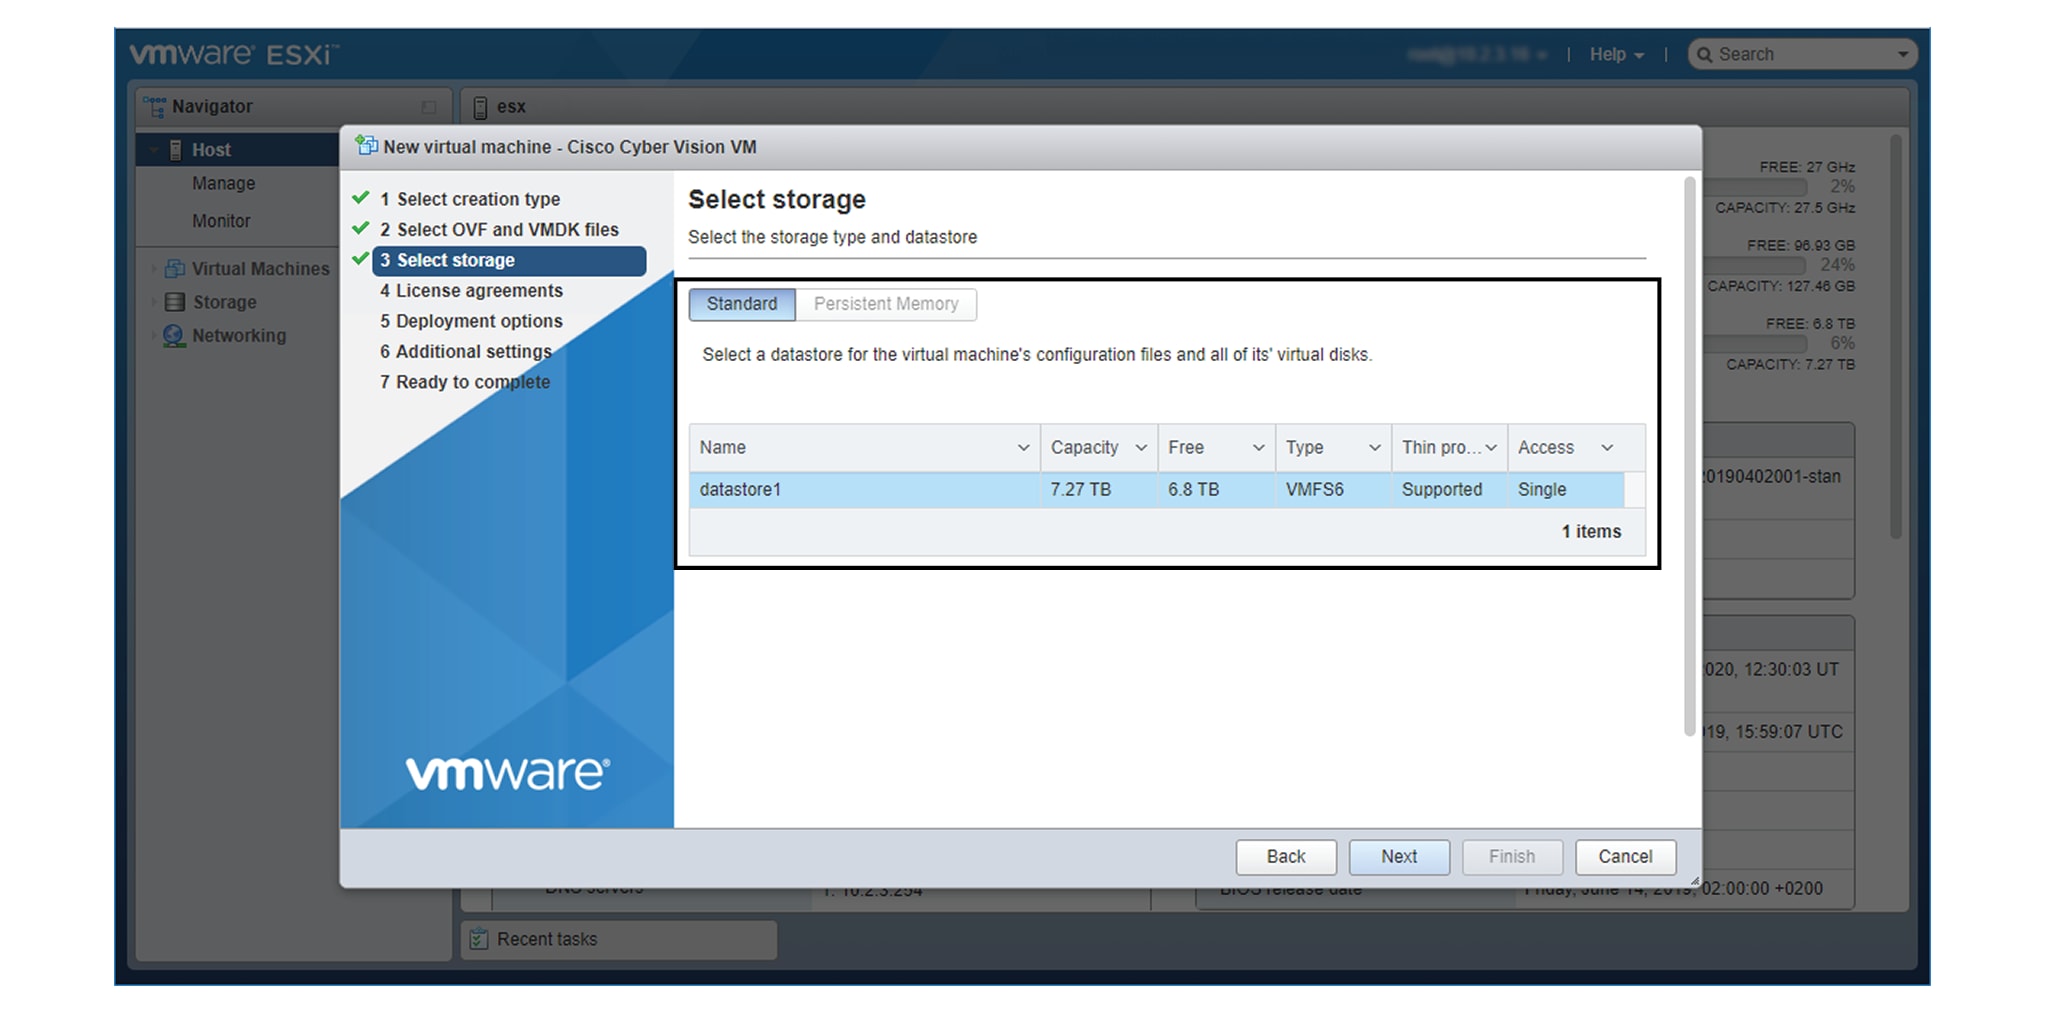Click the Recent tasks clipboard icon
This screenshot has height=1014, width=2046.
(x=479, y=939)
